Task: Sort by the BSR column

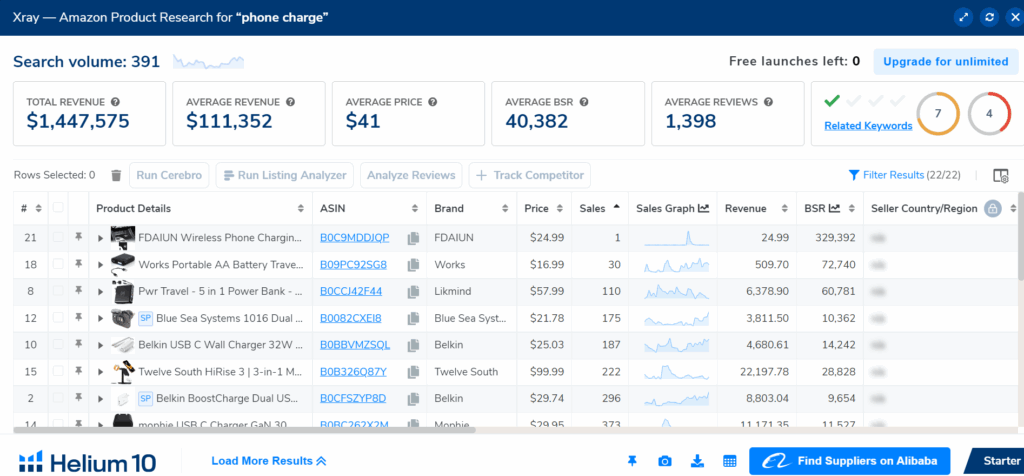Action: (x=851, y=209)
